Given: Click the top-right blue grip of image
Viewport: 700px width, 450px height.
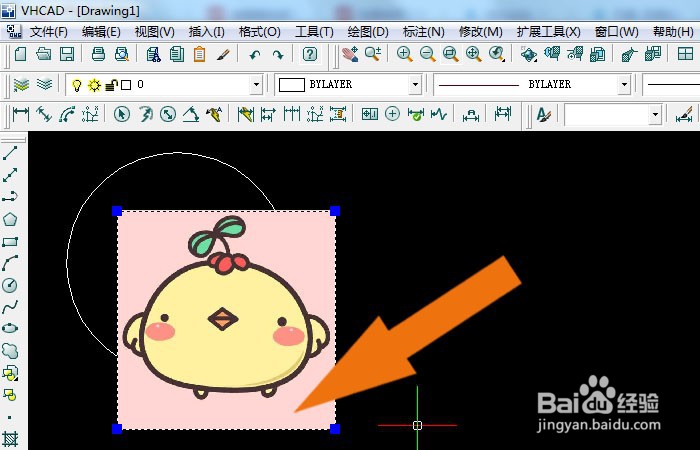Looking at the screenshot, I should [x=335, y=211].
